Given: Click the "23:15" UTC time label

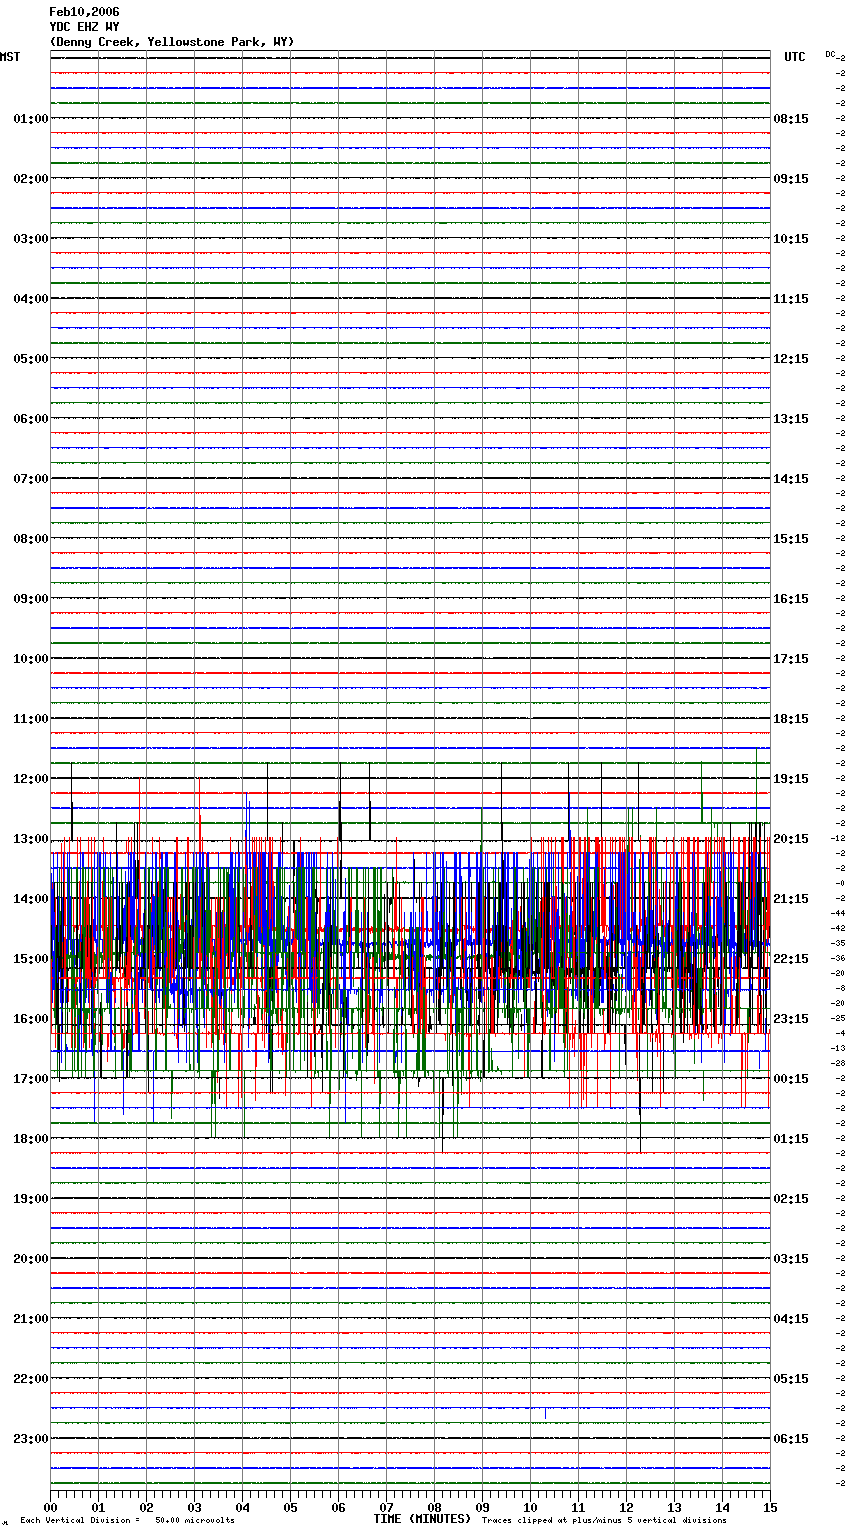Looking at the screenshot, I should tap(791, 1019).
